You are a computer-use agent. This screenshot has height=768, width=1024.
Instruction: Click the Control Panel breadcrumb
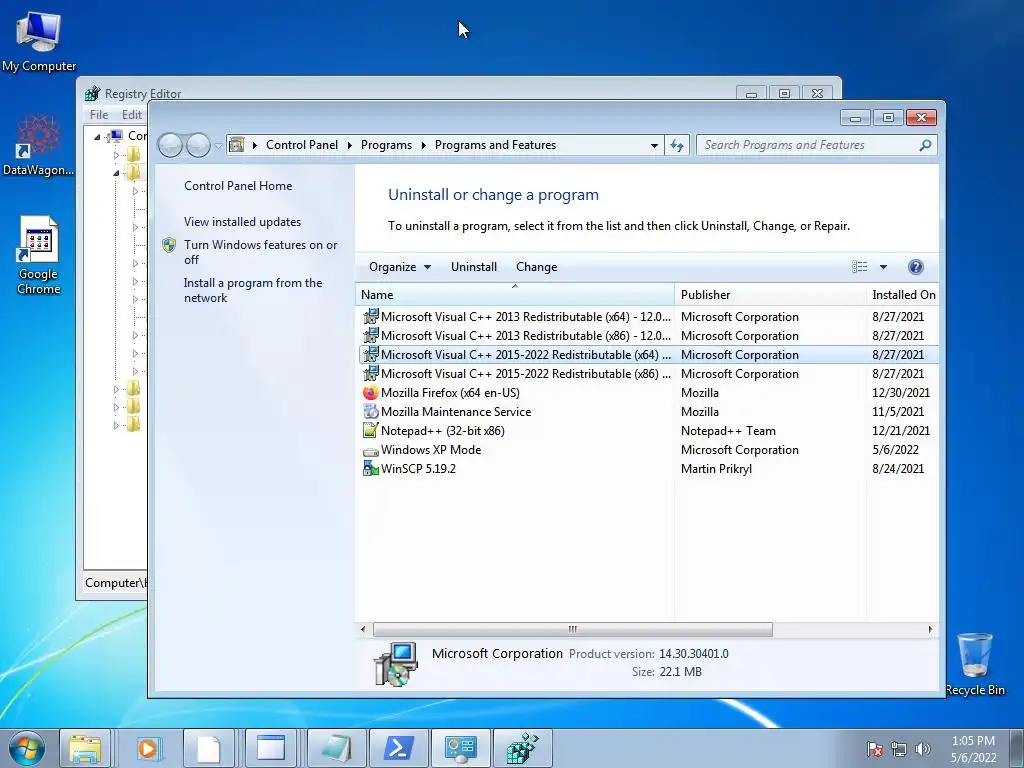302,145
